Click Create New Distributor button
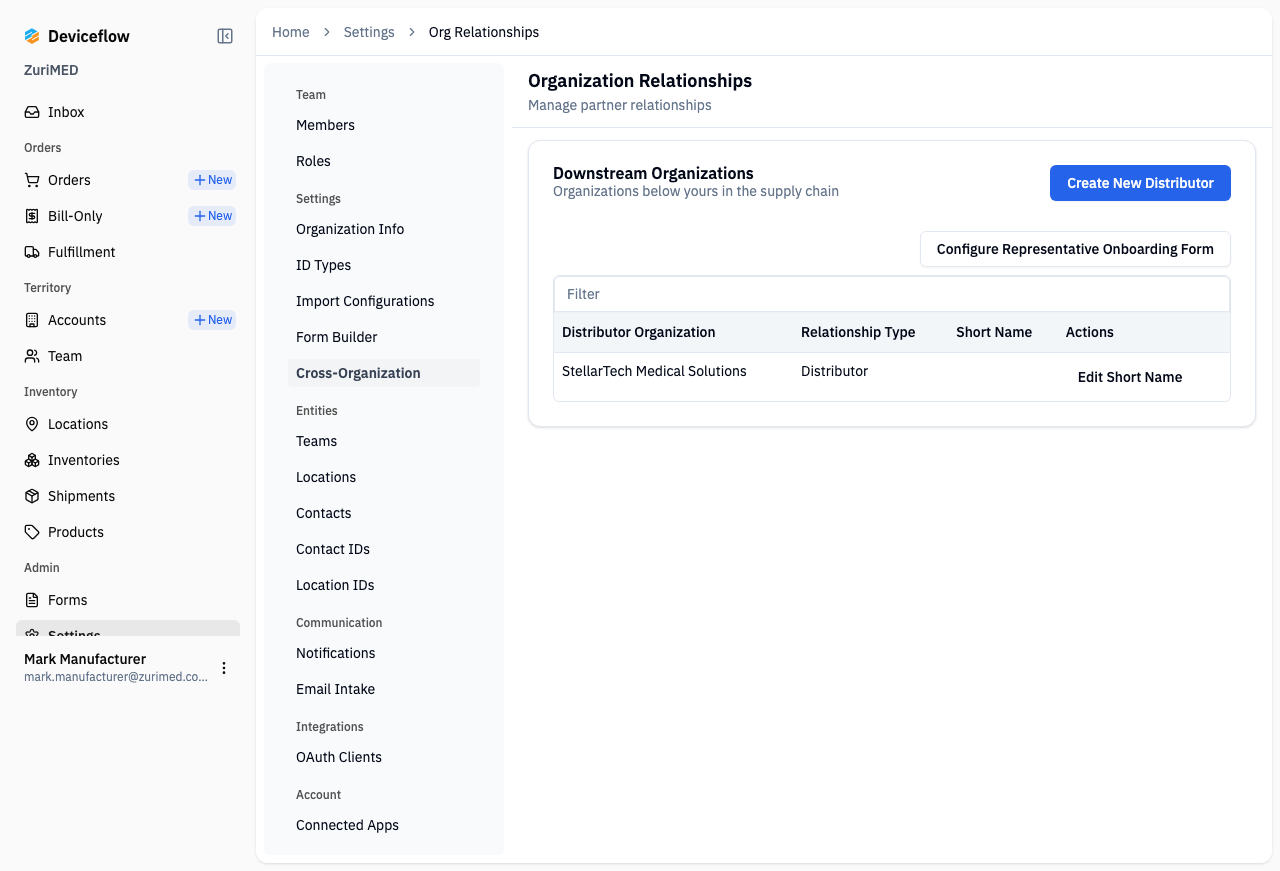The image size is (1280, 871). tap(1140, 183)
